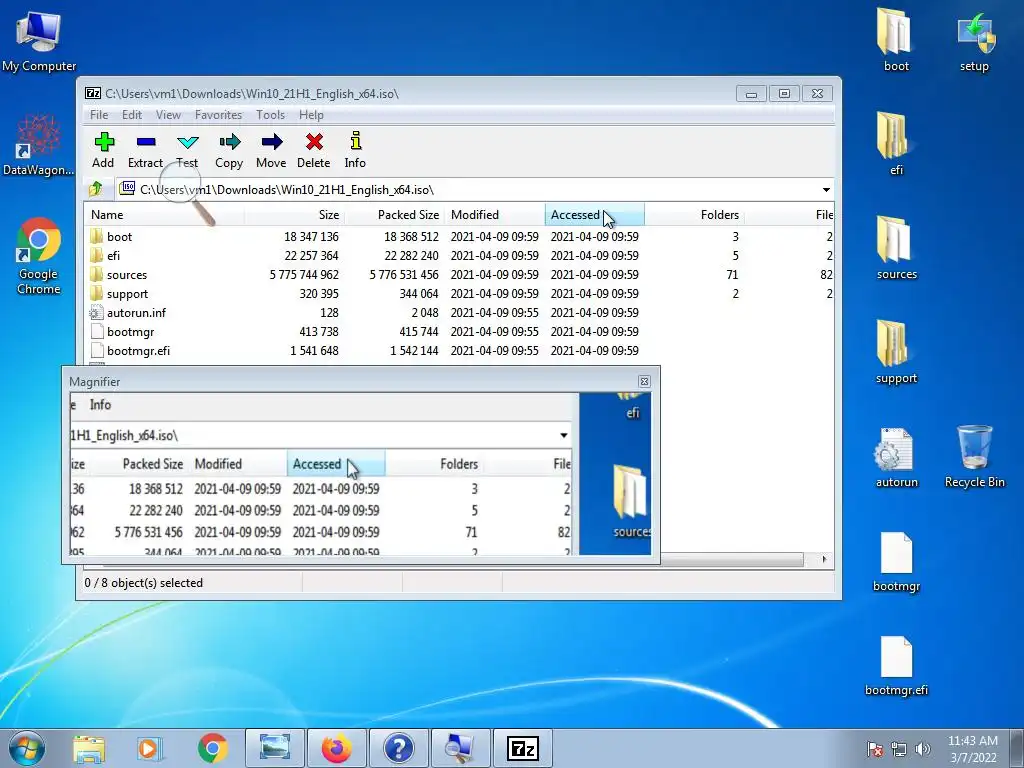Sort by the Modified column header
The image size is (1024, 768).
click(494, 215)
